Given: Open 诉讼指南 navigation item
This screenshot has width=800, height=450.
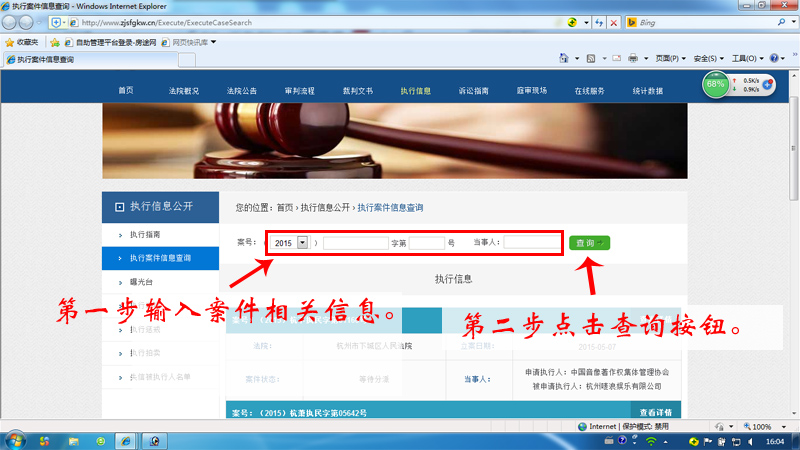Looking at the screenshot, I should click(473, 91).
